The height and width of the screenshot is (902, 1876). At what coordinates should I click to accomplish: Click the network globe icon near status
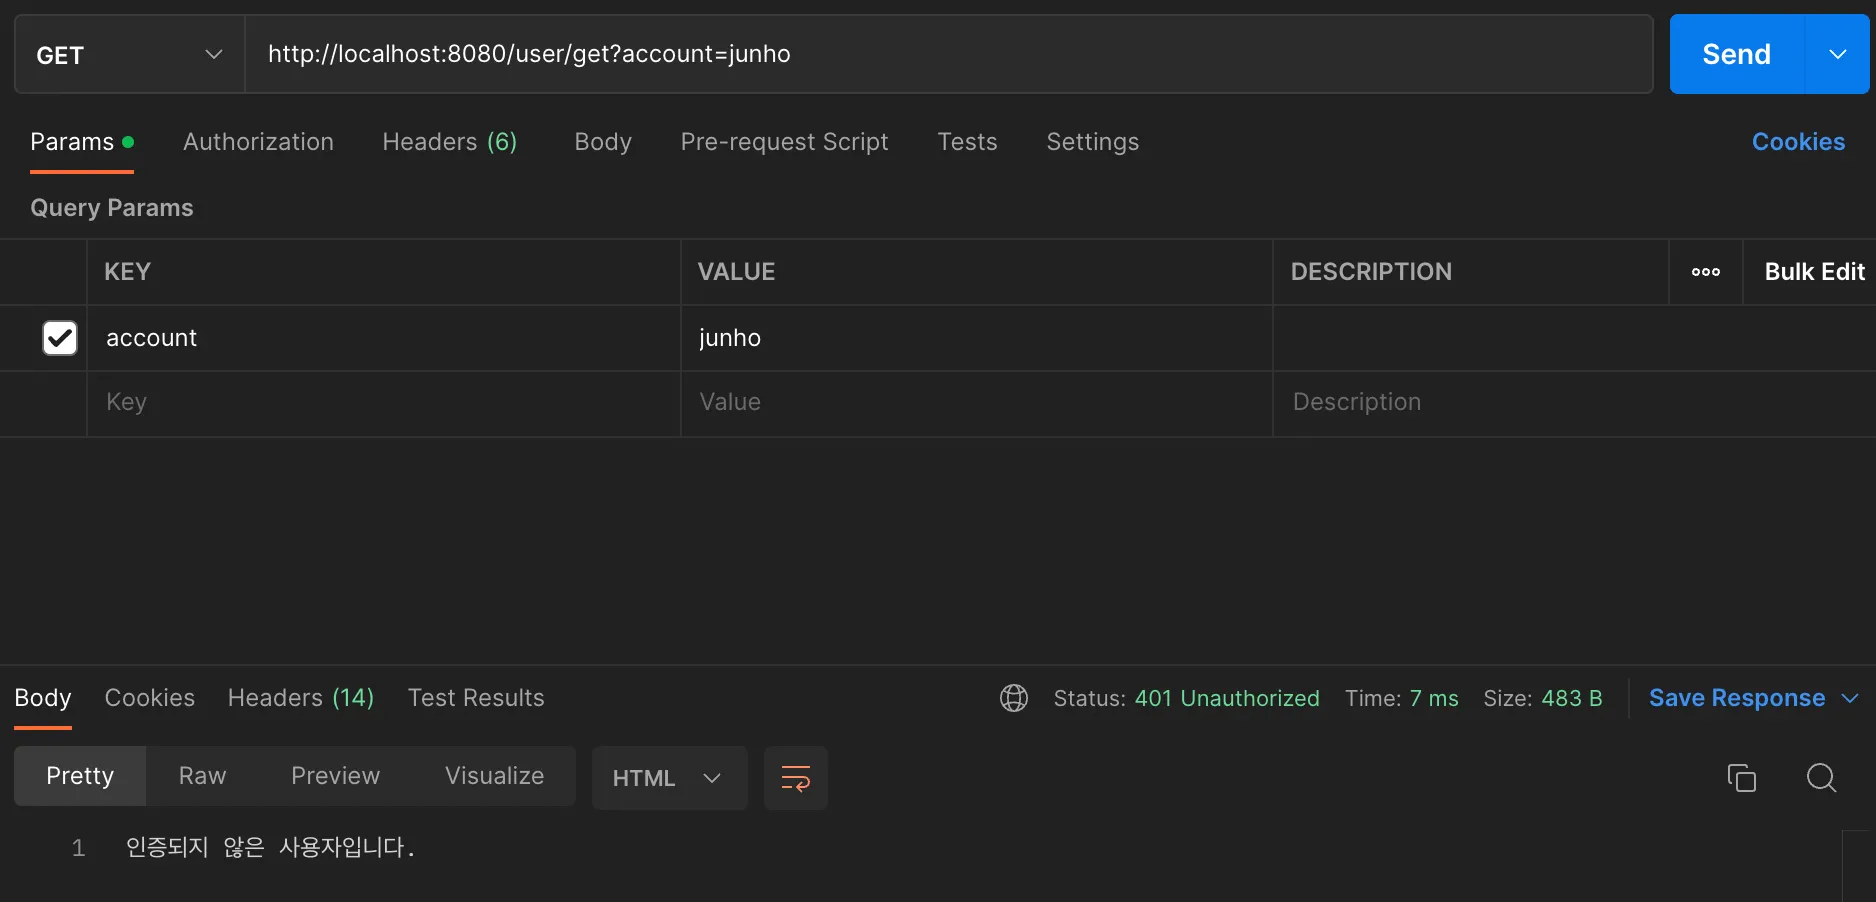pyautogui.click(x=1013, y=698)
